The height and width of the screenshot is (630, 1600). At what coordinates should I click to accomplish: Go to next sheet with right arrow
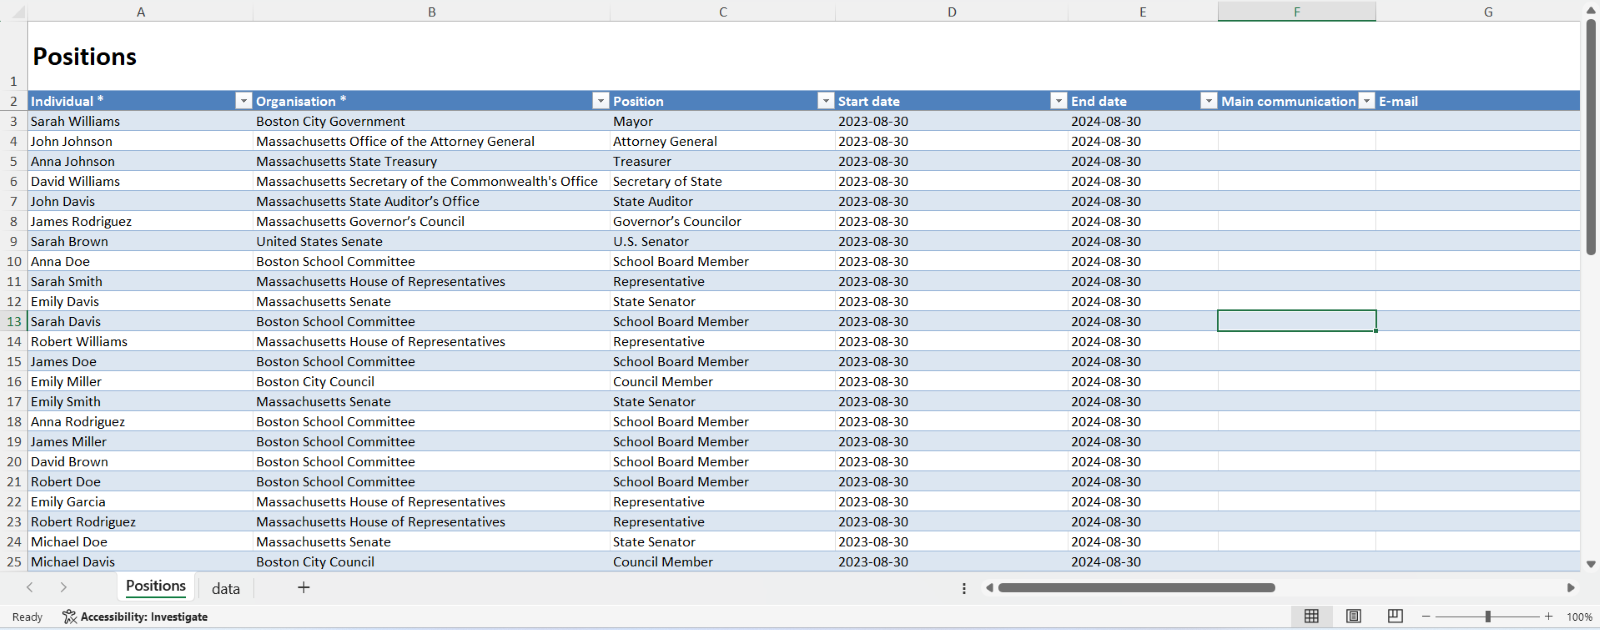64,588
